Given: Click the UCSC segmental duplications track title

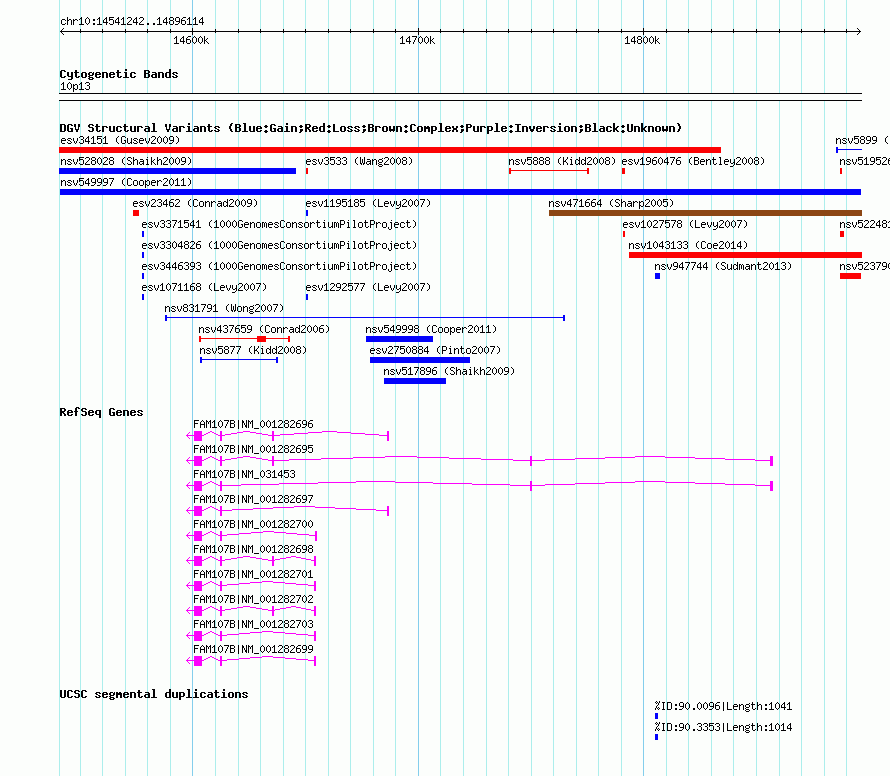Looking at the screenshot, I should [x=154, y=694].
